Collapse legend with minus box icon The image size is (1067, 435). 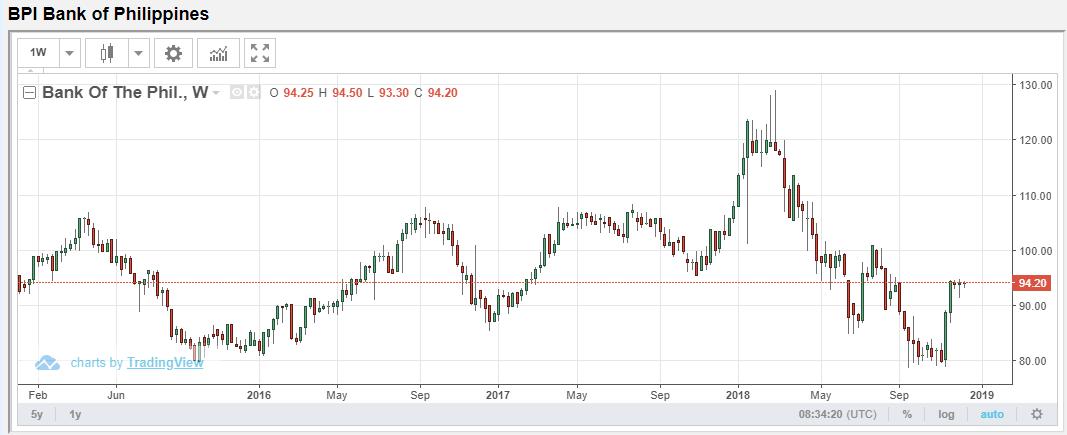(x=29, y=93)
